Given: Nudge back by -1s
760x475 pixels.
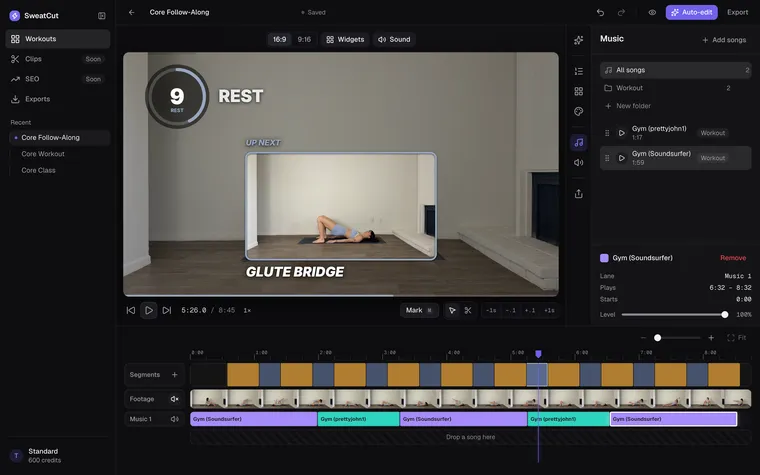Looking at the screenshot, I should click(x=491, y=311).
